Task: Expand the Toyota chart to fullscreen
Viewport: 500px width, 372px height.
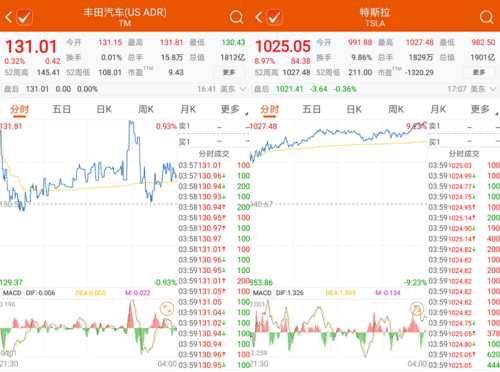Action: (167, 309)
